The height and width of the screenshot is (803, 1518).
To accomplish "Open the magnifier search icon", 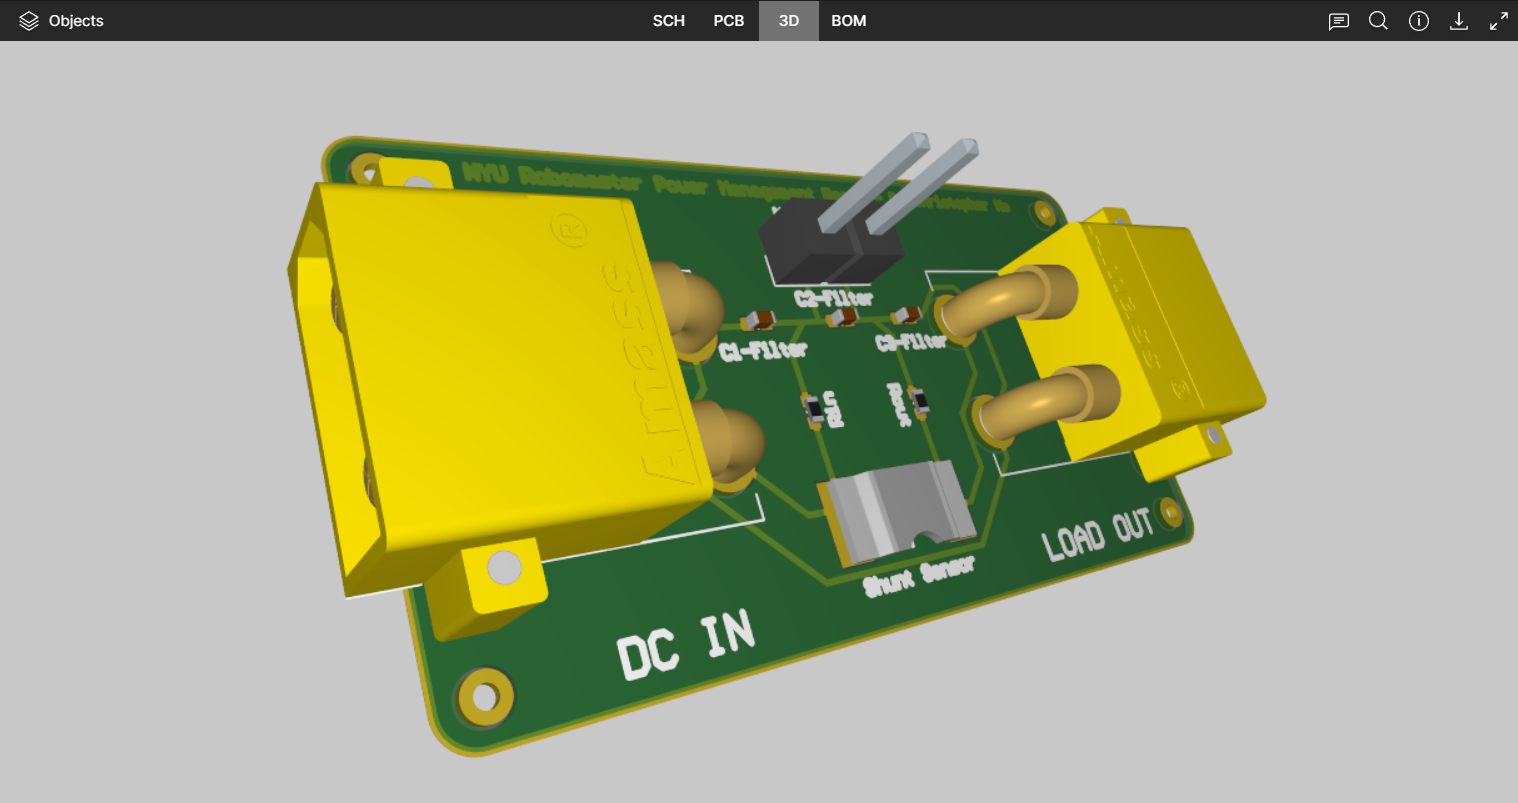I will pos(1378,20).
